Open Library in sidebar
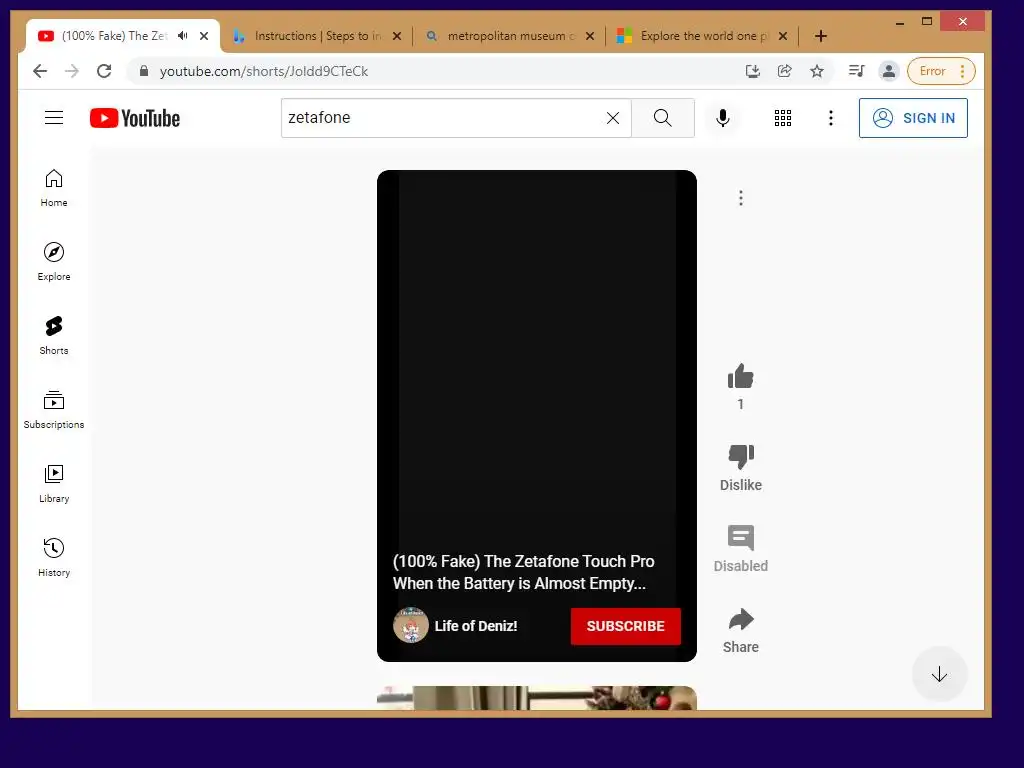Screen dimensions: 1024x768 coord(54,484)
